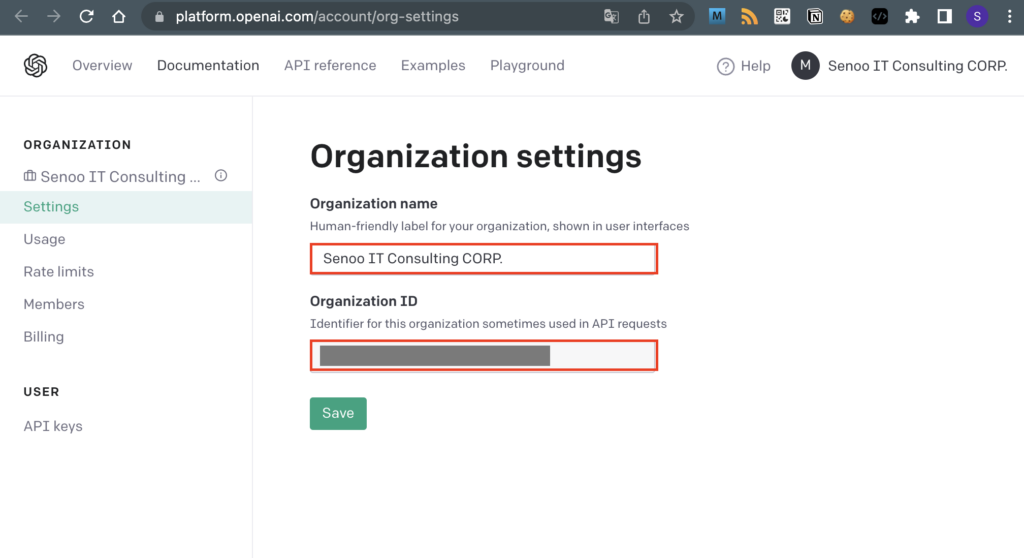
Task: Click the Organization name label
Action: point(374,204)
